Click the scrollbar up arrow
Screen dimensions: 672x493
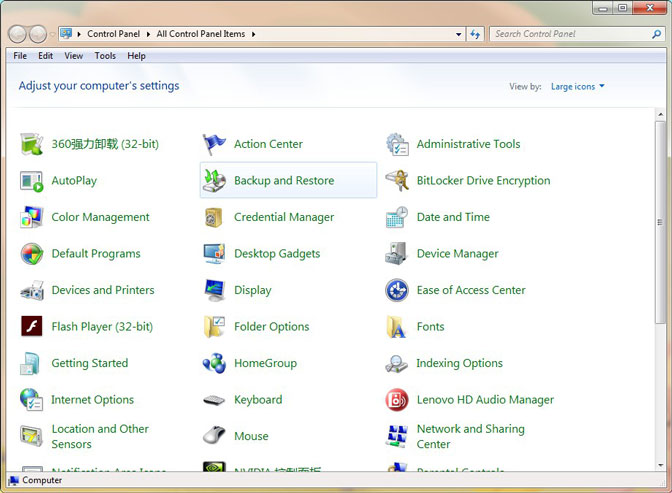click(660, 114)
